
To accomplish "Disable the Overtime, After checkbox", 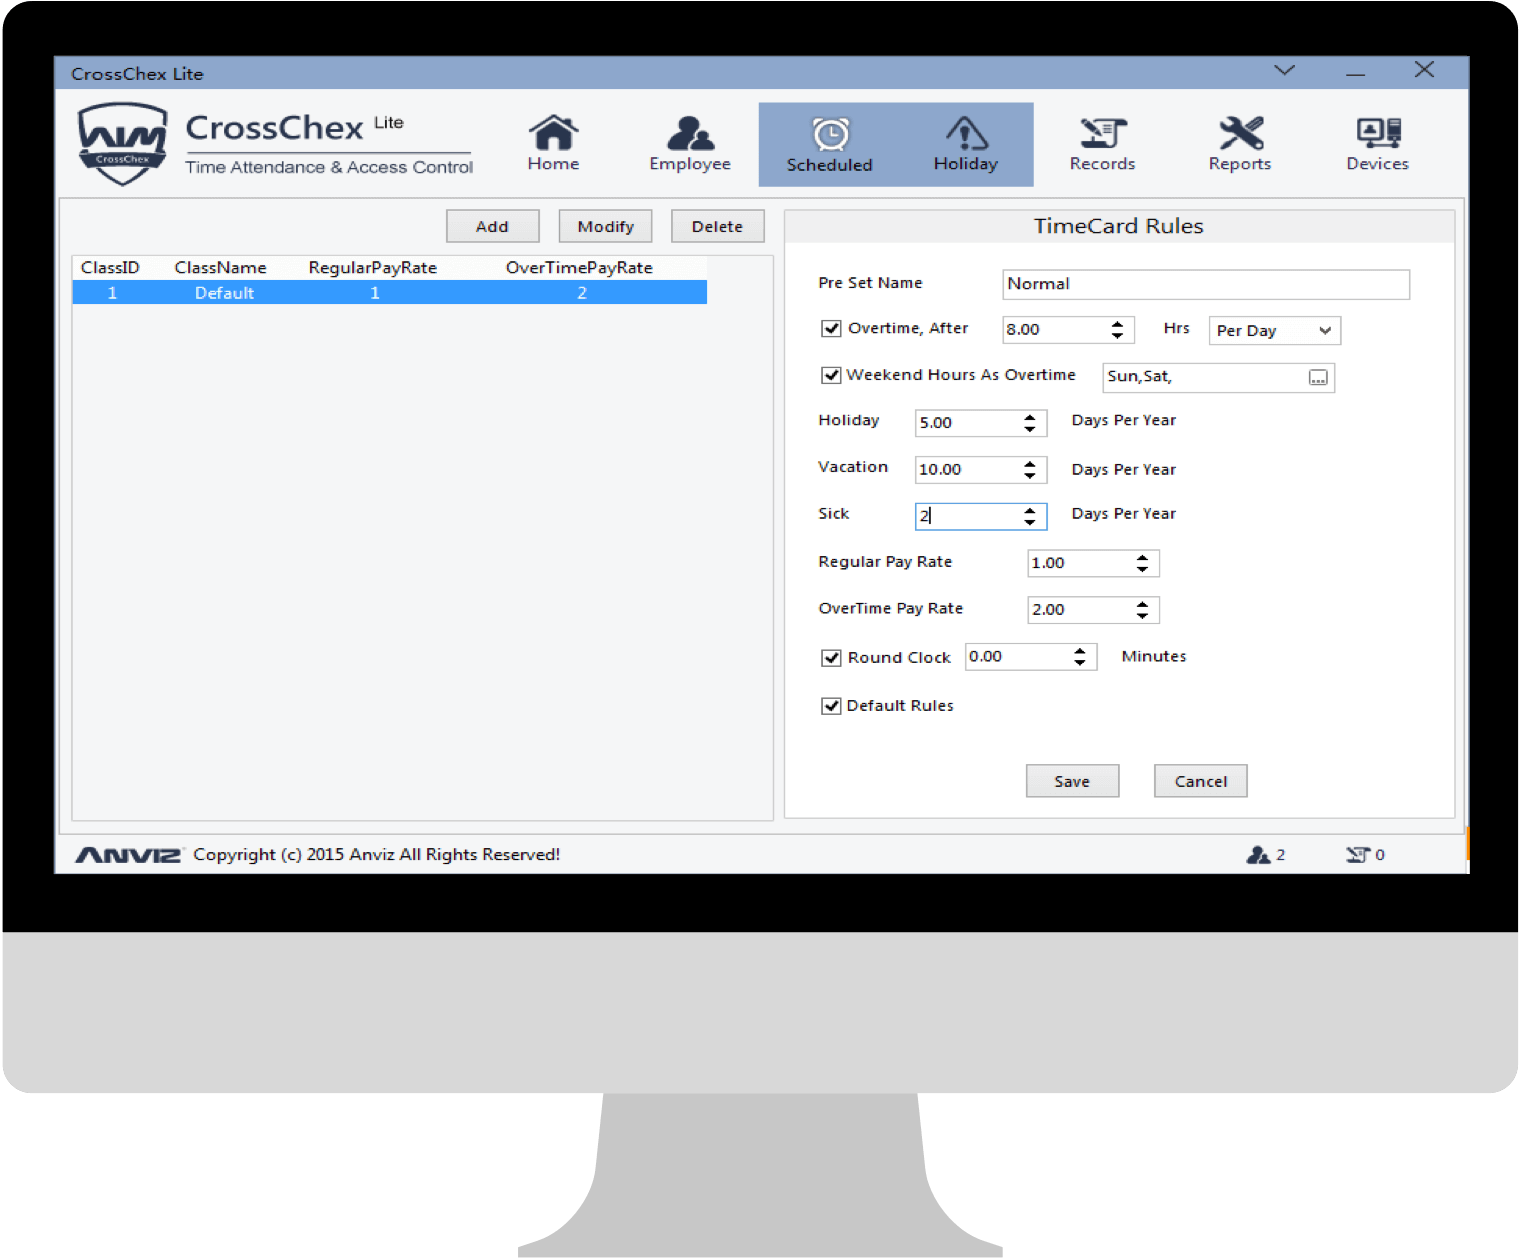I will [831, 328].
